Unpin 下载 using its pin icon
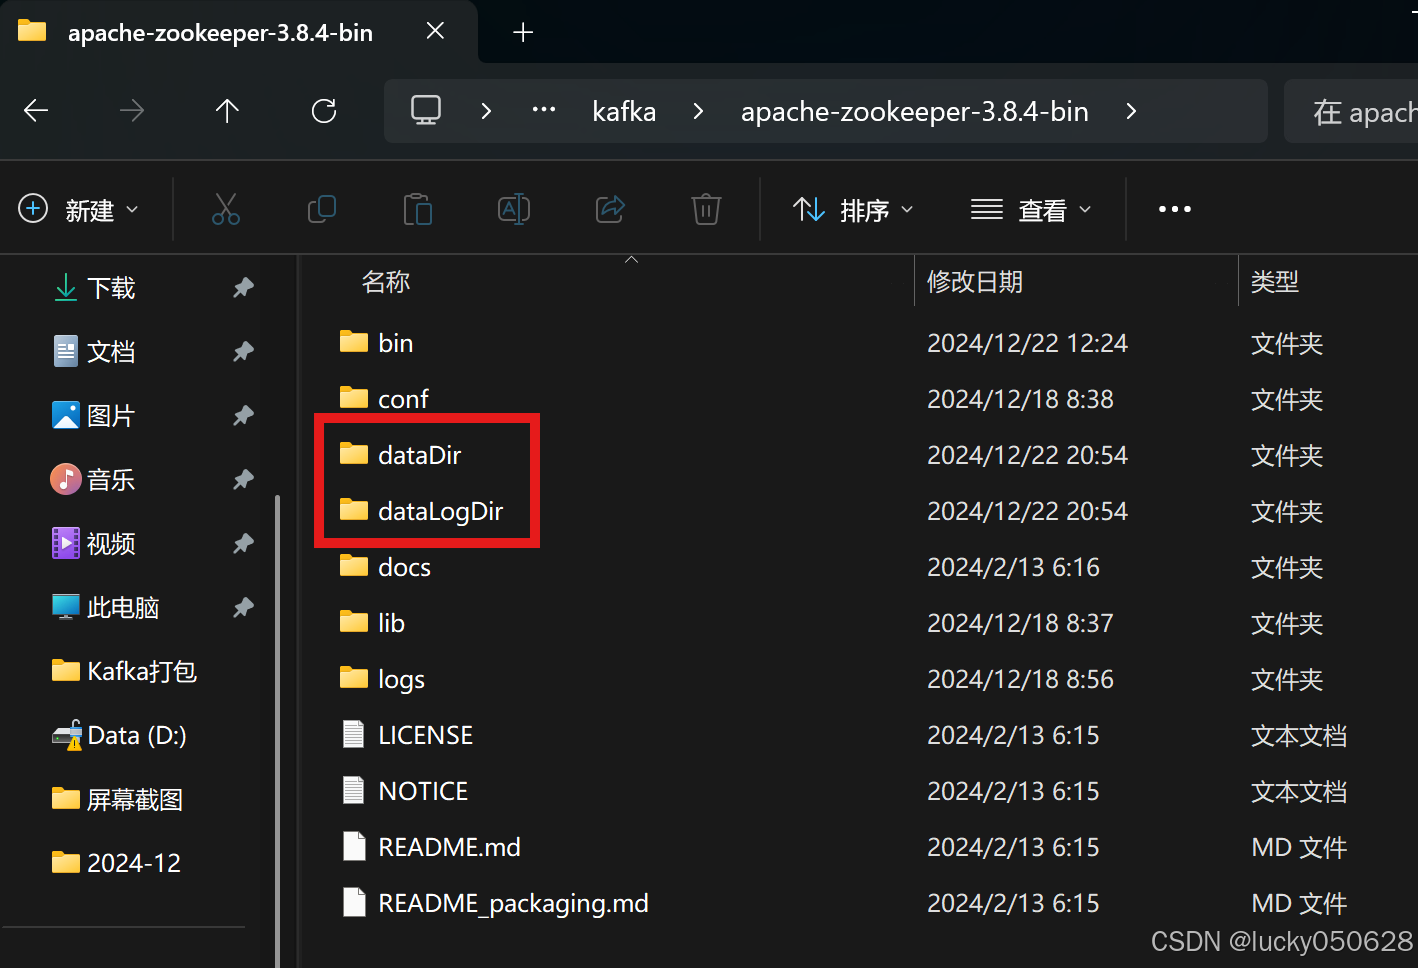Screen dimensions: 1418x968 point(243,288)
